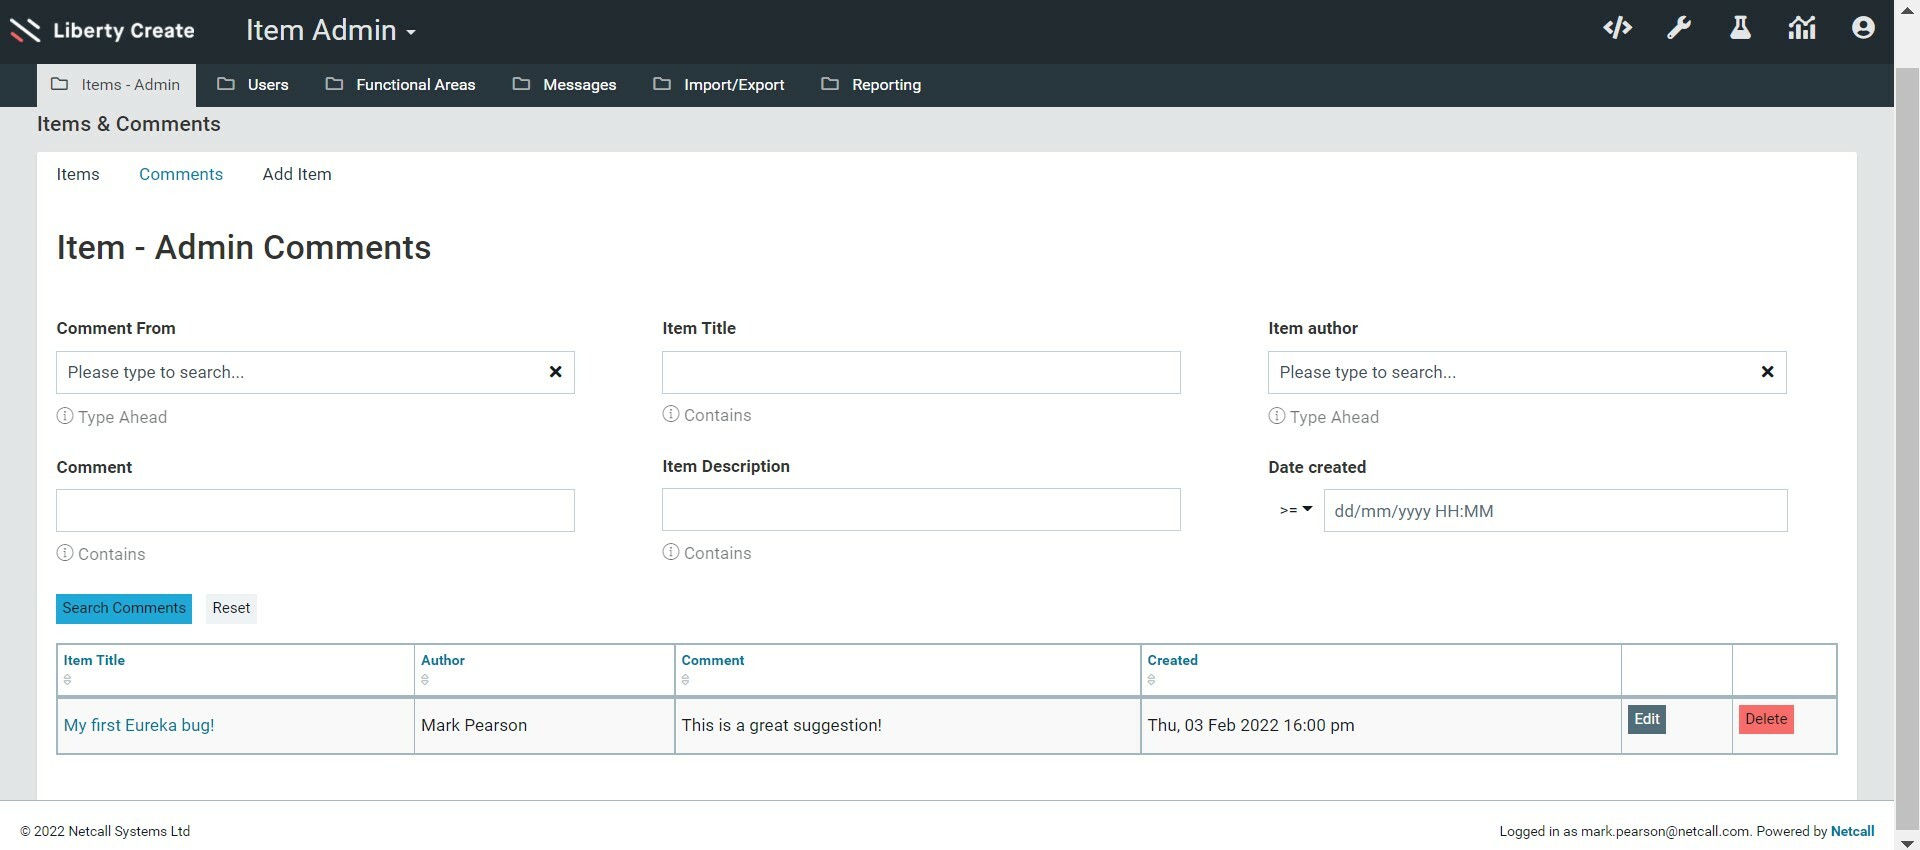
Task: Select the Add Item sub-tab
Action: (x=297, y=174)
